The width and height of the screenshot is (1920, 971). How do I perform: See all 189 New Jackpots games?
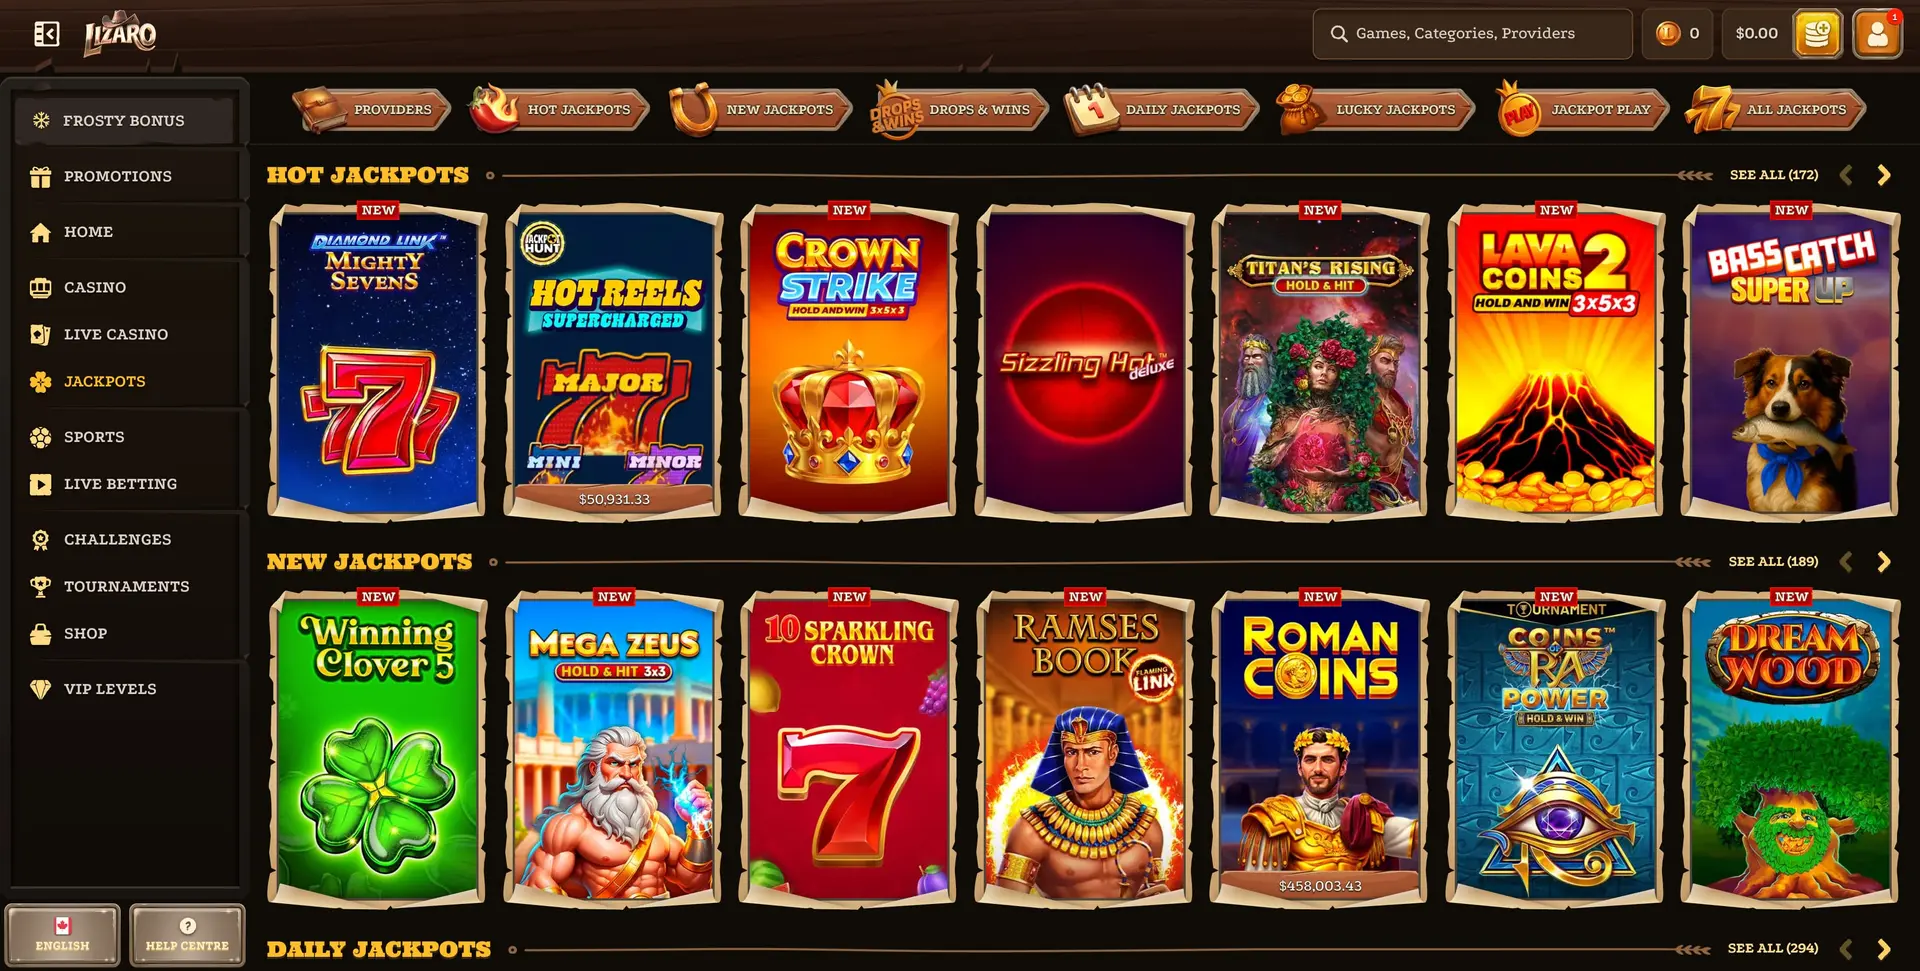point(1773,562)
